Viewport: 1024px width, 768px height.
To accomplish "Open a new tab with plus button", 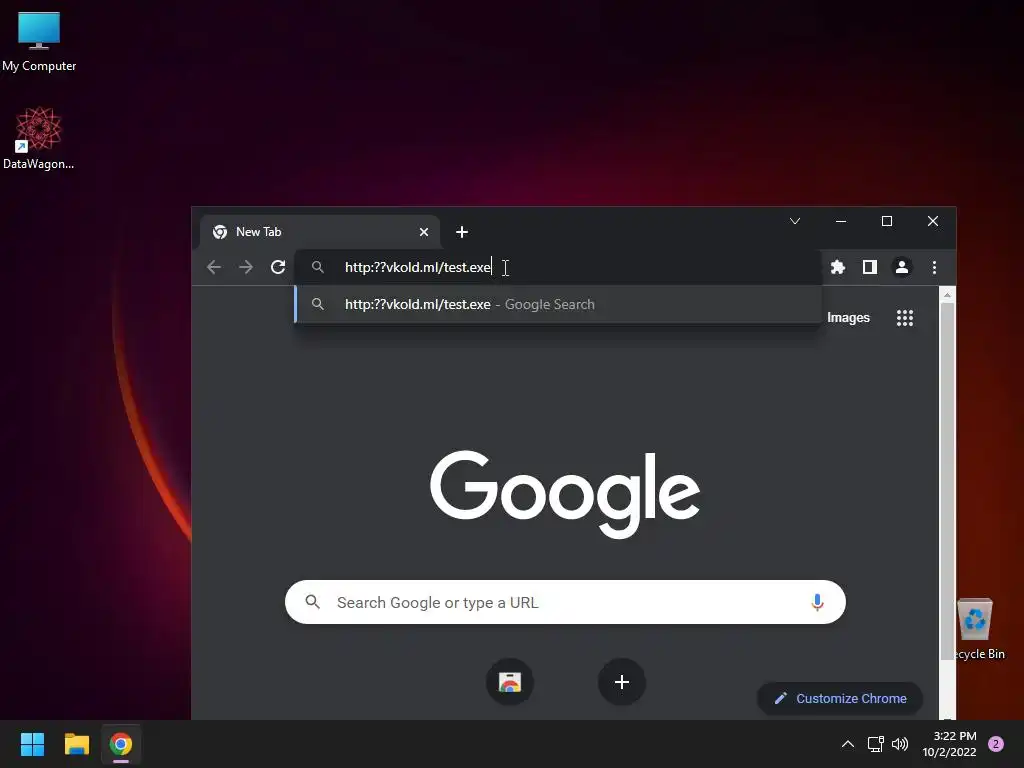I will [462, 232].
